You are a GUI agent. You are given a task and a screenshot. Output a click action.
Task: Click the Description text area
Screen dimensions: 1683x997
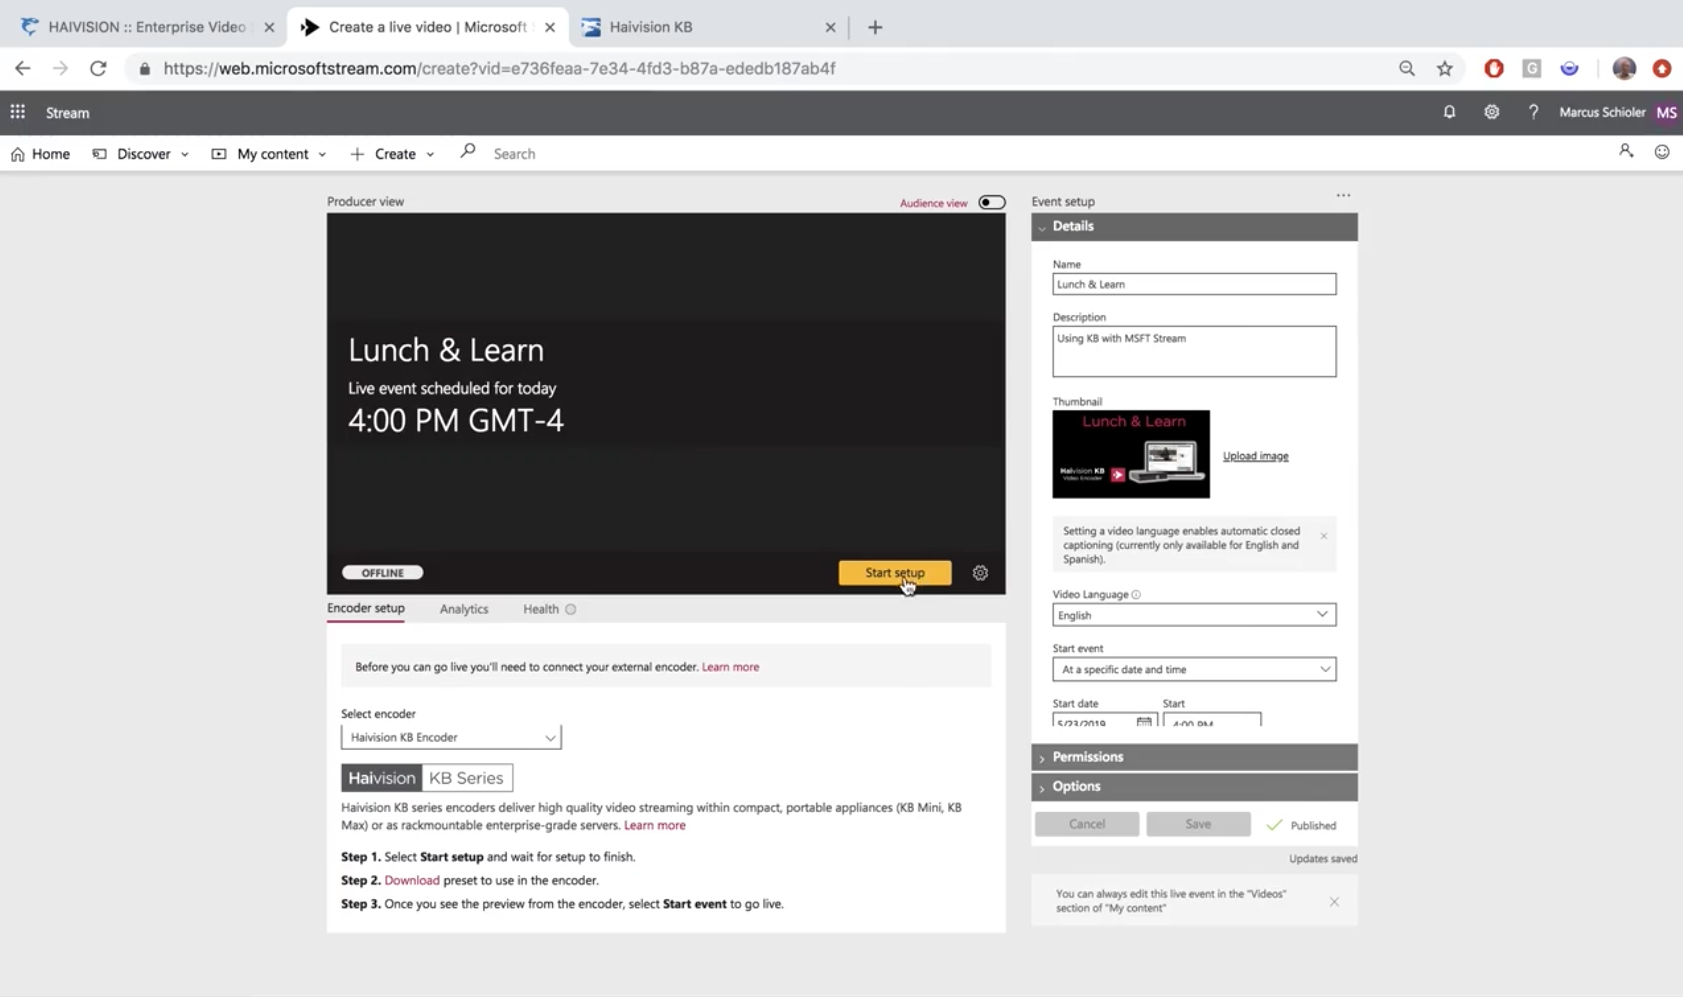coord(1194,351)
